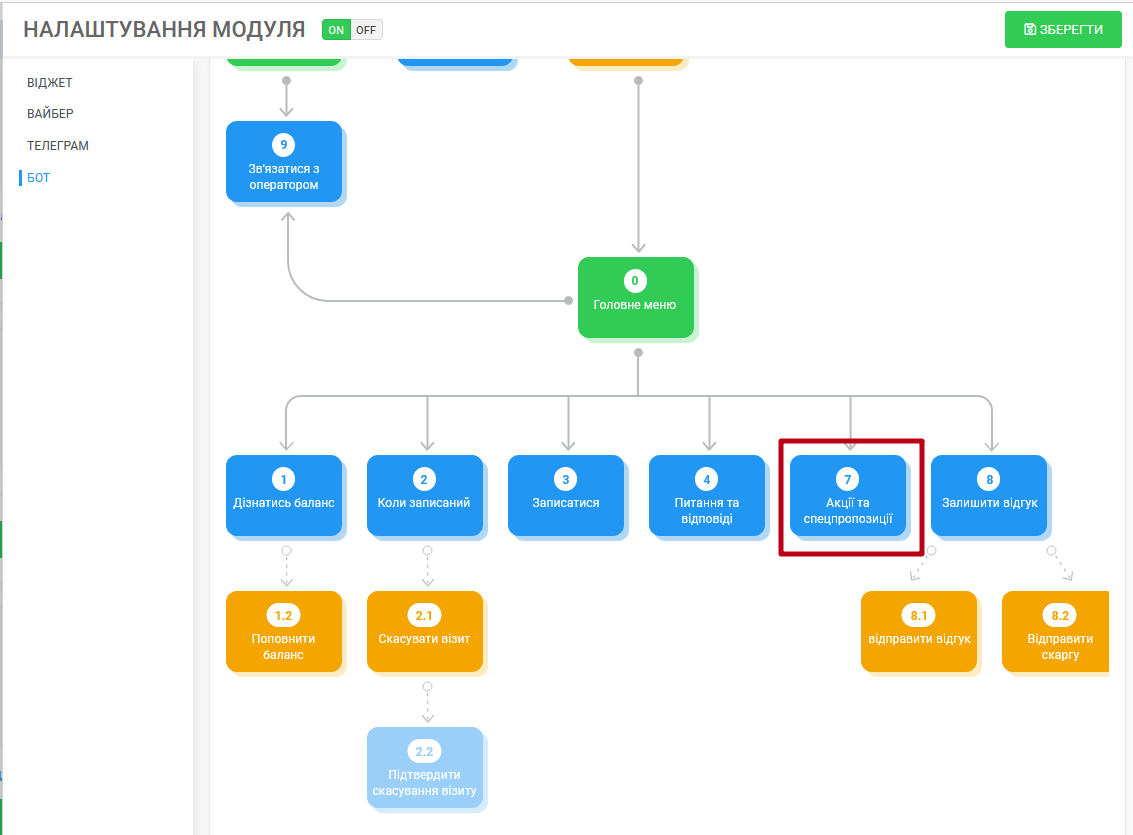Select faded node 2.2 Підтвердити скасування візиту
Image resolution: width=1133 pixels, height=835 pixels.
pos(425,767)
